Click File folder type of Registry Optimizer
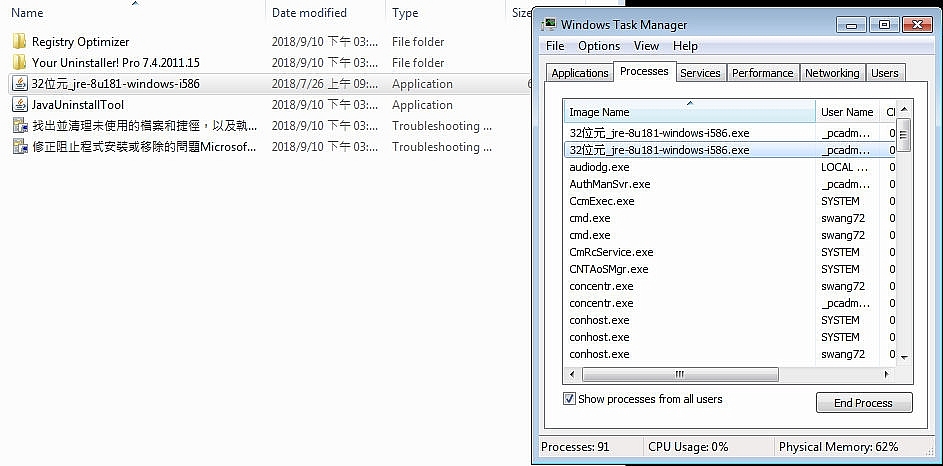Viewport: 943px width, 466px height. (x=418, y=41)
